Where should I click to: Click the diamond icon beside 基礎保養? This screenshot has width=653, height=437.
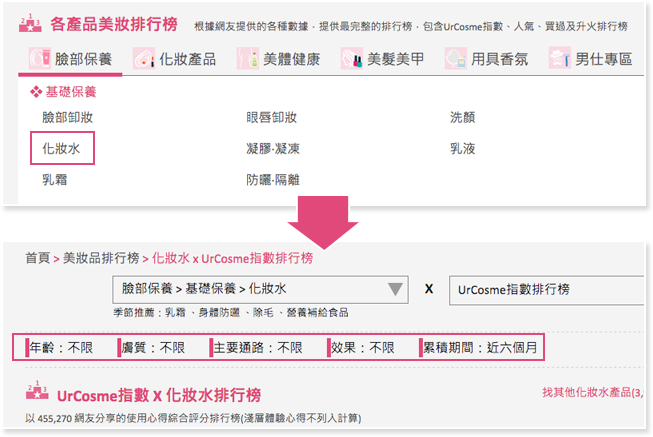pos(36,92)
